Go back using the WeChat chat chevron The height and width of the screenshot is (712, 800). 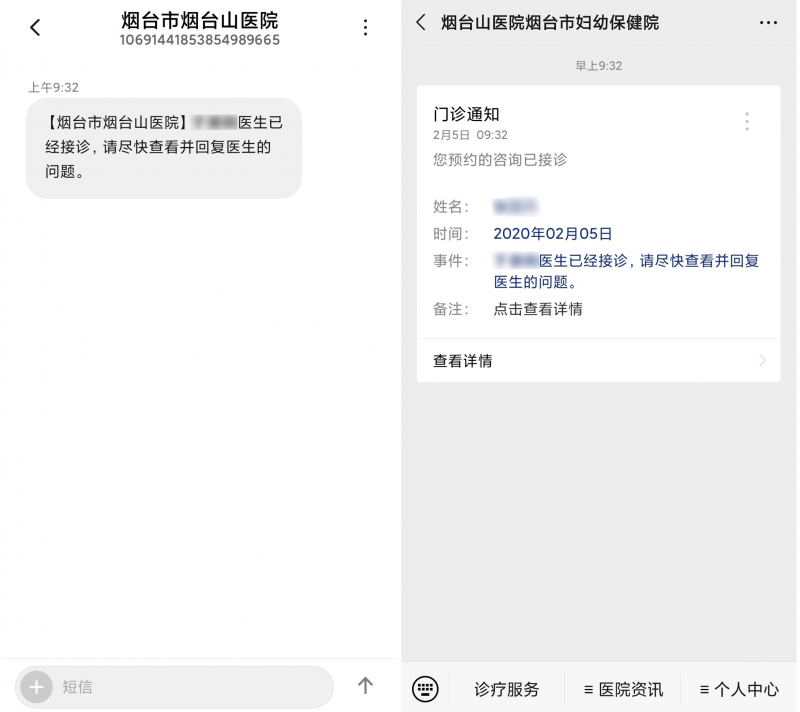(421, 22)
